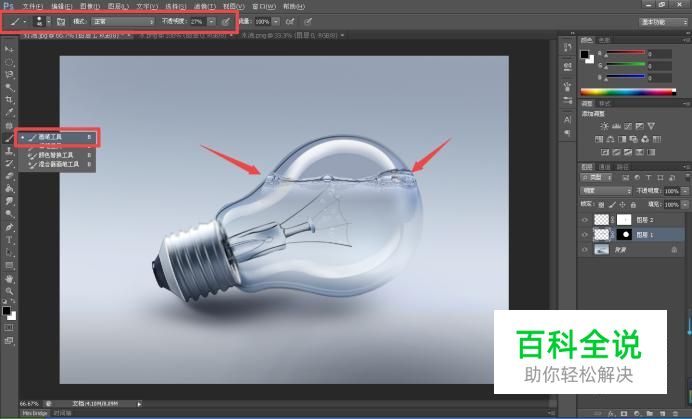Select the Move tool in the toolbox
692x419 pixels.
9,49
